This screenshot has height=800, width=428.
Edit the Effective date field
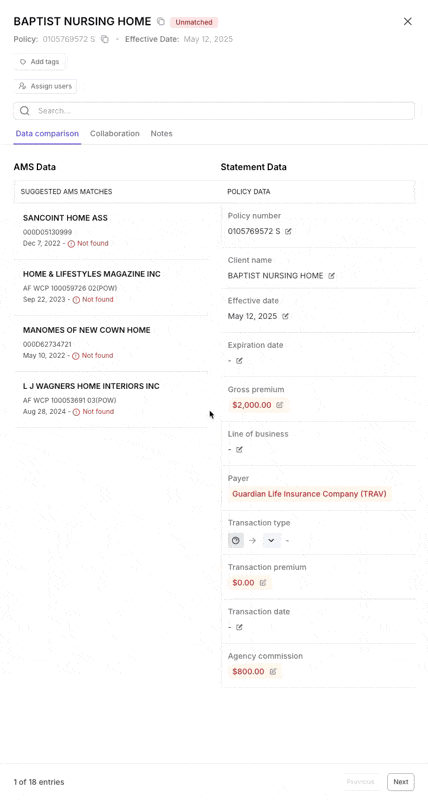285,316
